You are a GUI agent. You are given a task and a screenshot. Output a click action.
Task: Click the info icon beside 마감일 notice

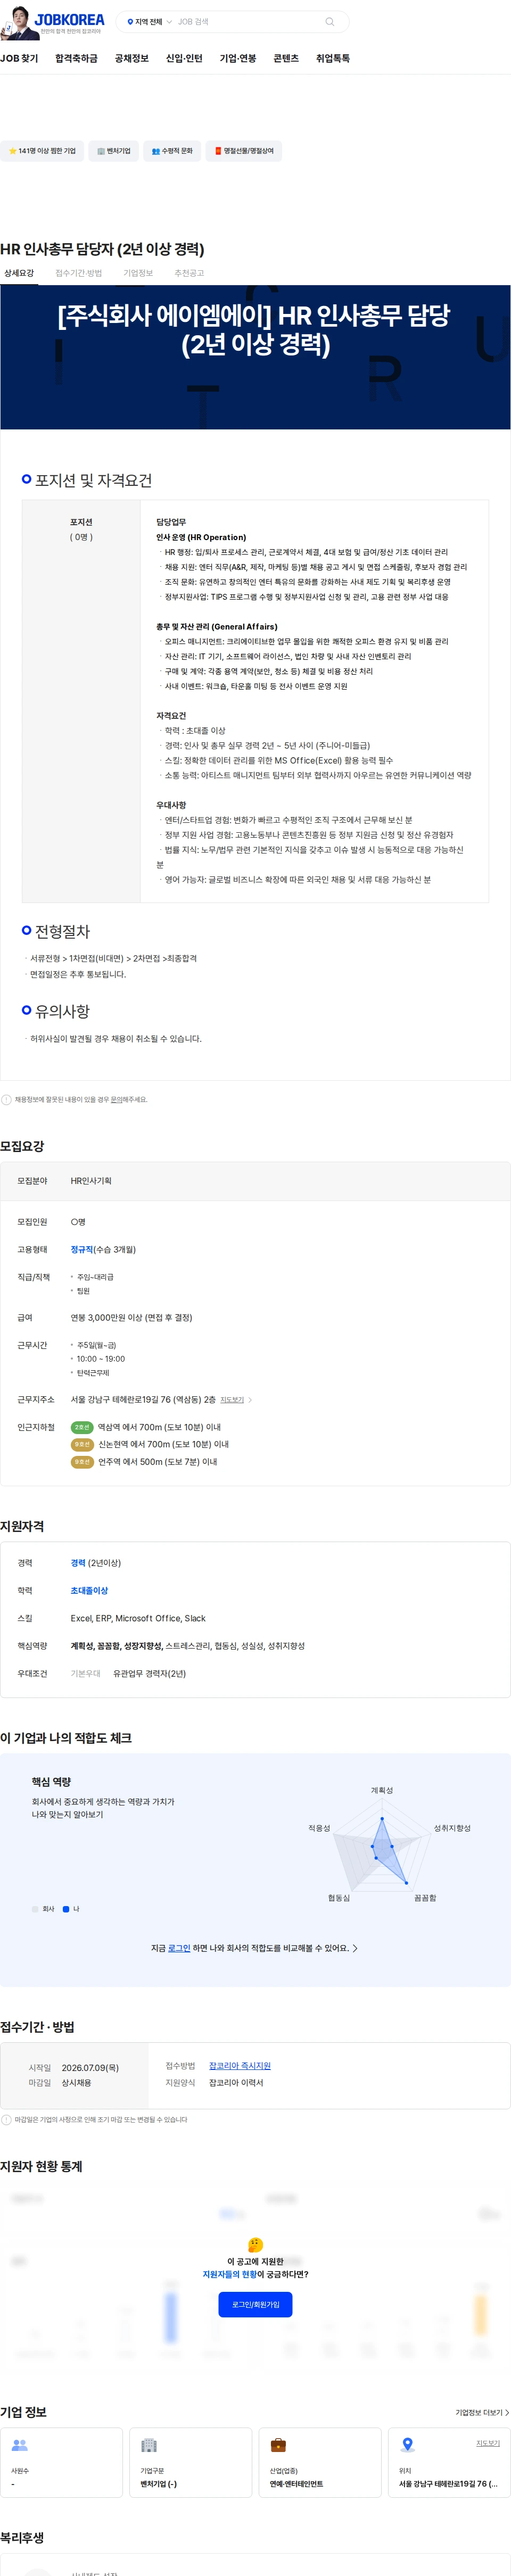6,2120
